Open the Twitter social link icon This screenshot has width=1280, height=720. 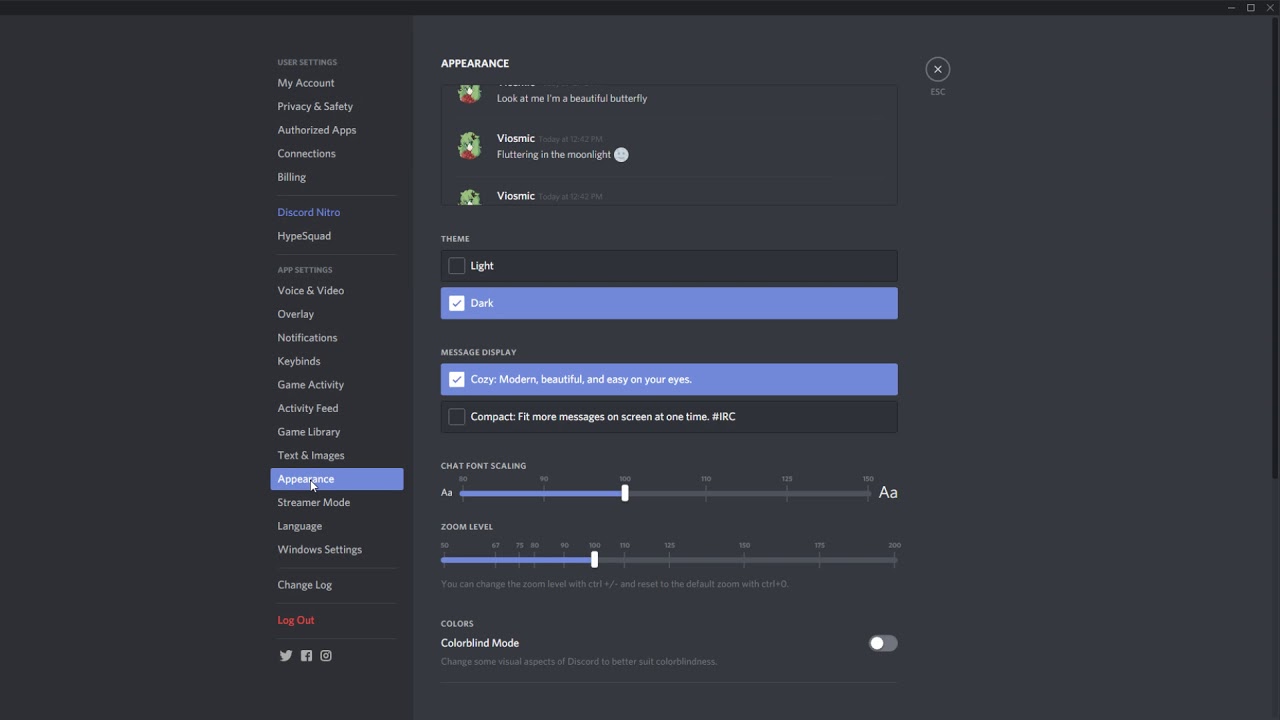point(286,656)
